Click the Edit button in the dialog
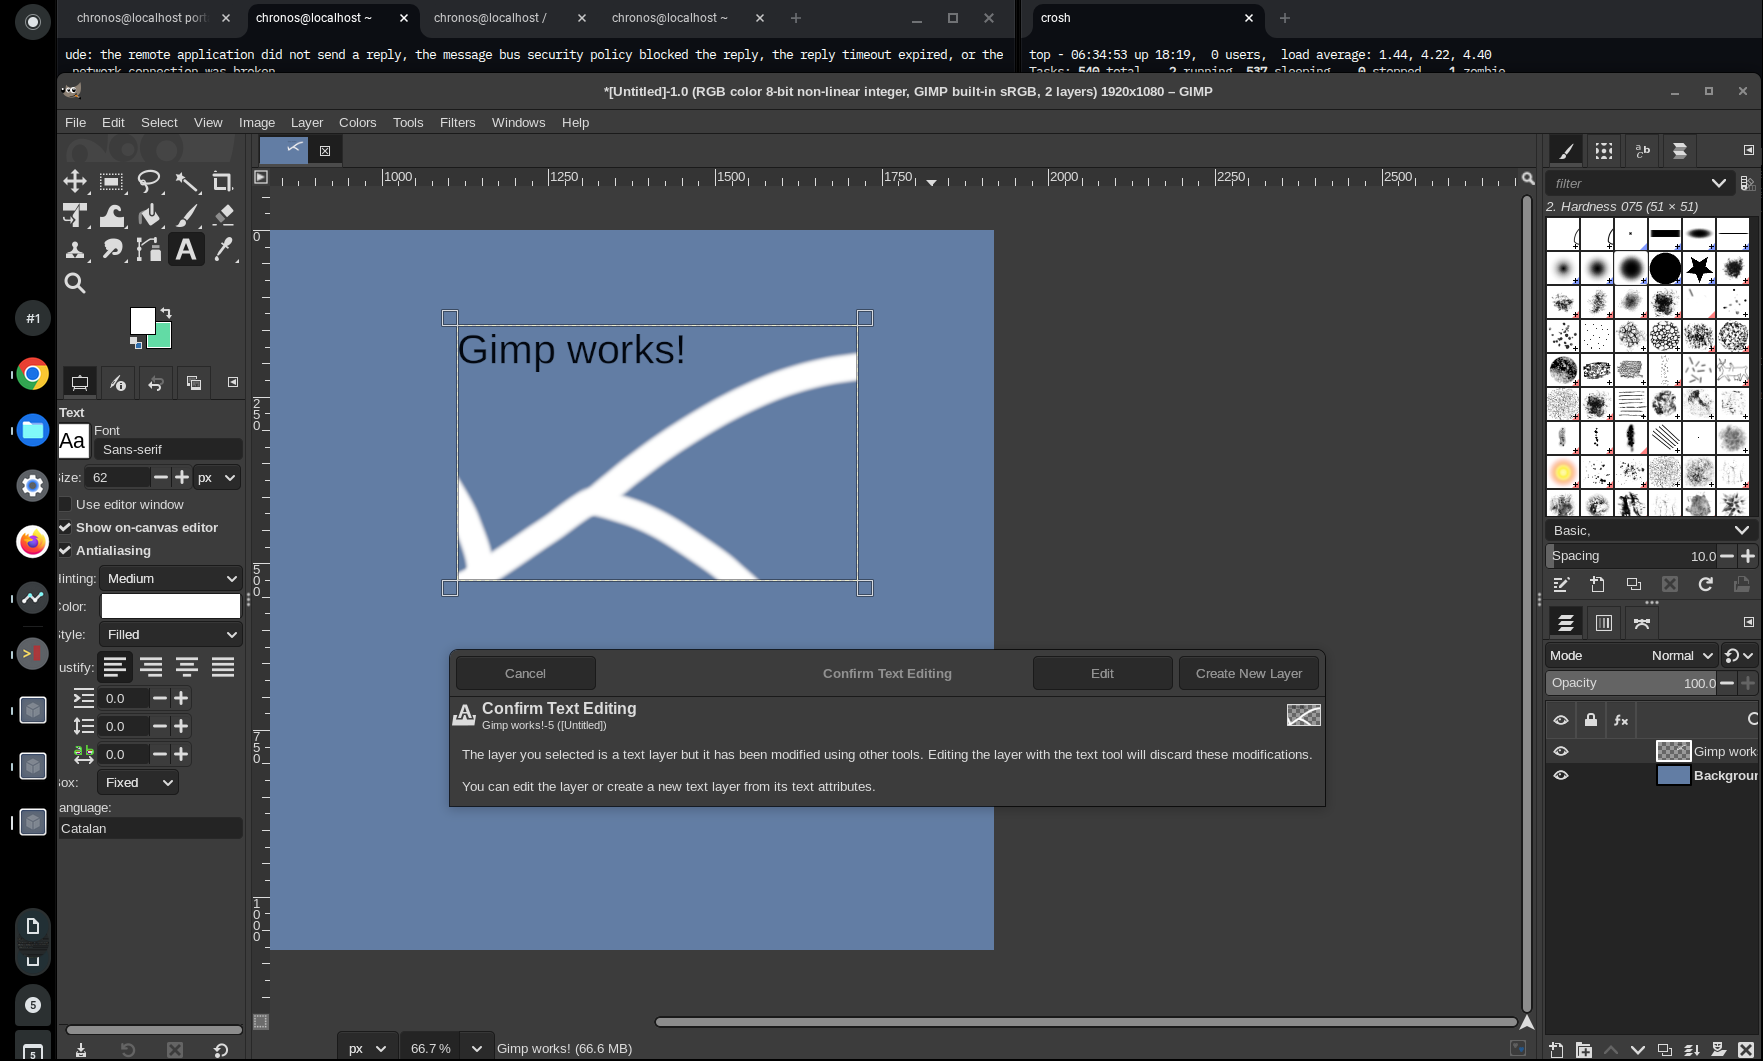The height and width of the screenshot is (1061, 1763). coord(1102,673)
